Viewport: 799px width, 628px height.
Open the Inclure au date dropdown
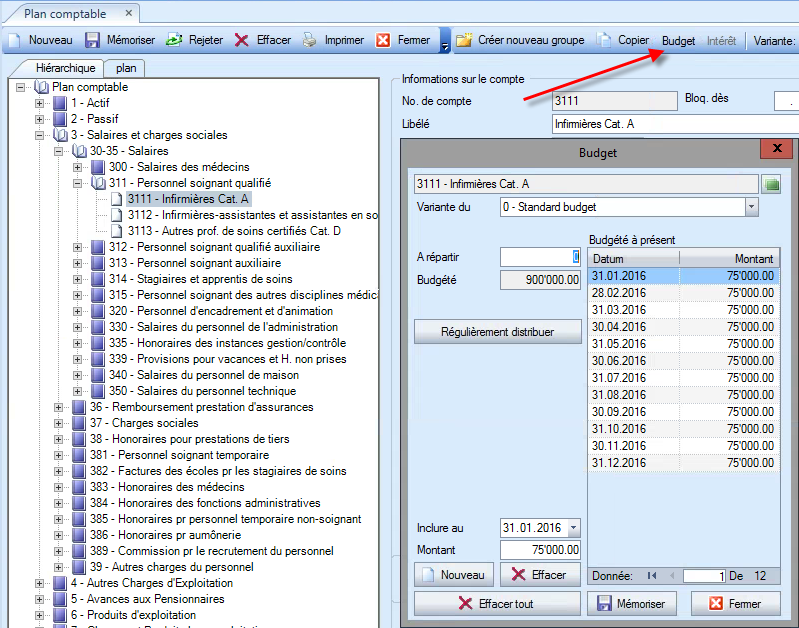pyautogui.click(x=573, y=528)
